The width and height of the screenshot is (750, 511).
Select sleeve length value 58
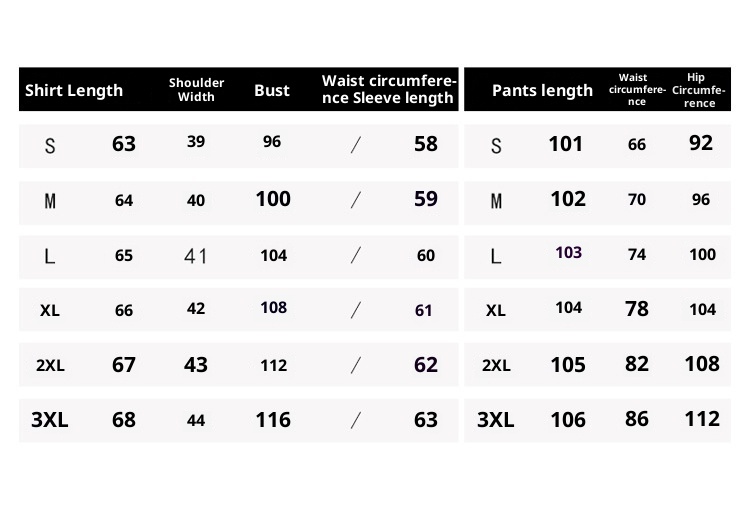click(x=426, y=144)
